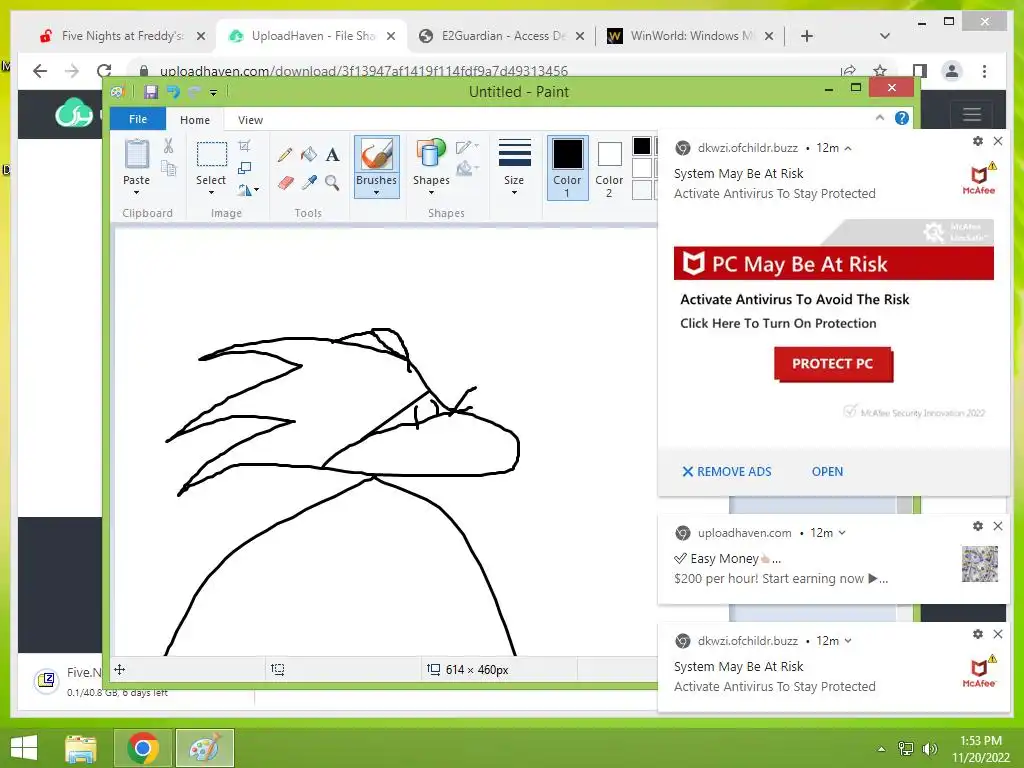Open settings gear on uploadhaven.com notification
1024x768 pixels.
coord(978,526)
